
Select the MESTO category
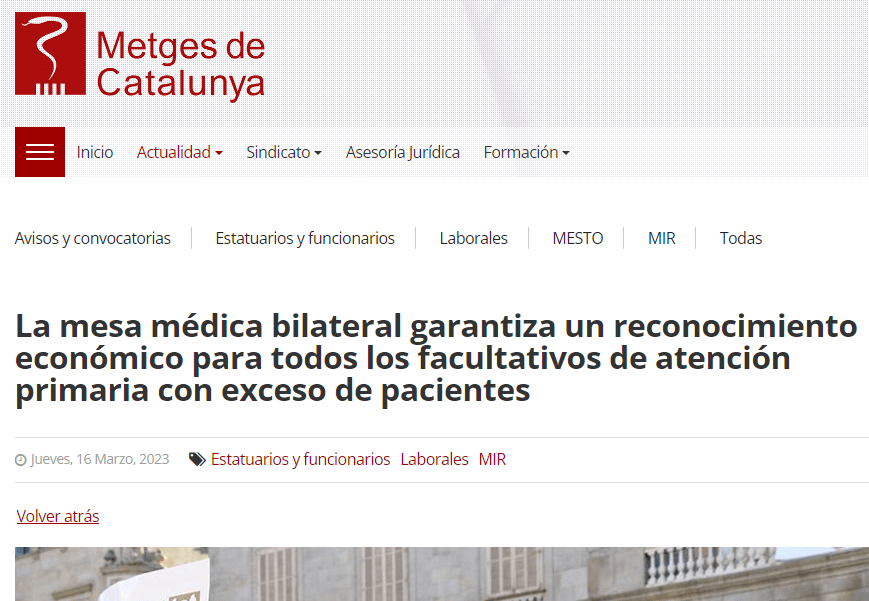click(x=578, y=238)
